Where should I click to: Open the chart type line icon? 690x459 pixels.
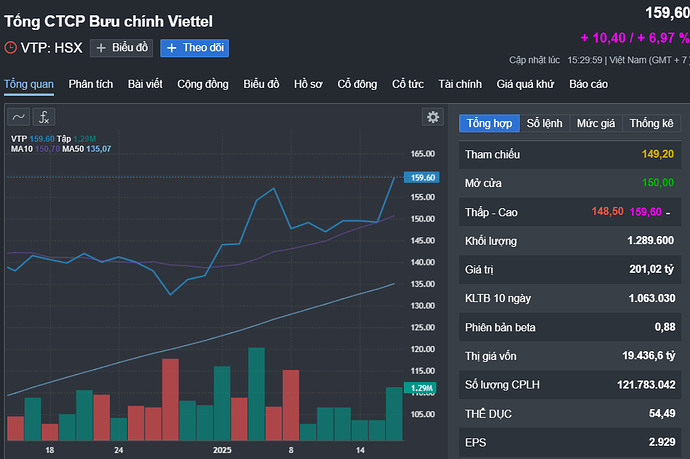(19, 117)
